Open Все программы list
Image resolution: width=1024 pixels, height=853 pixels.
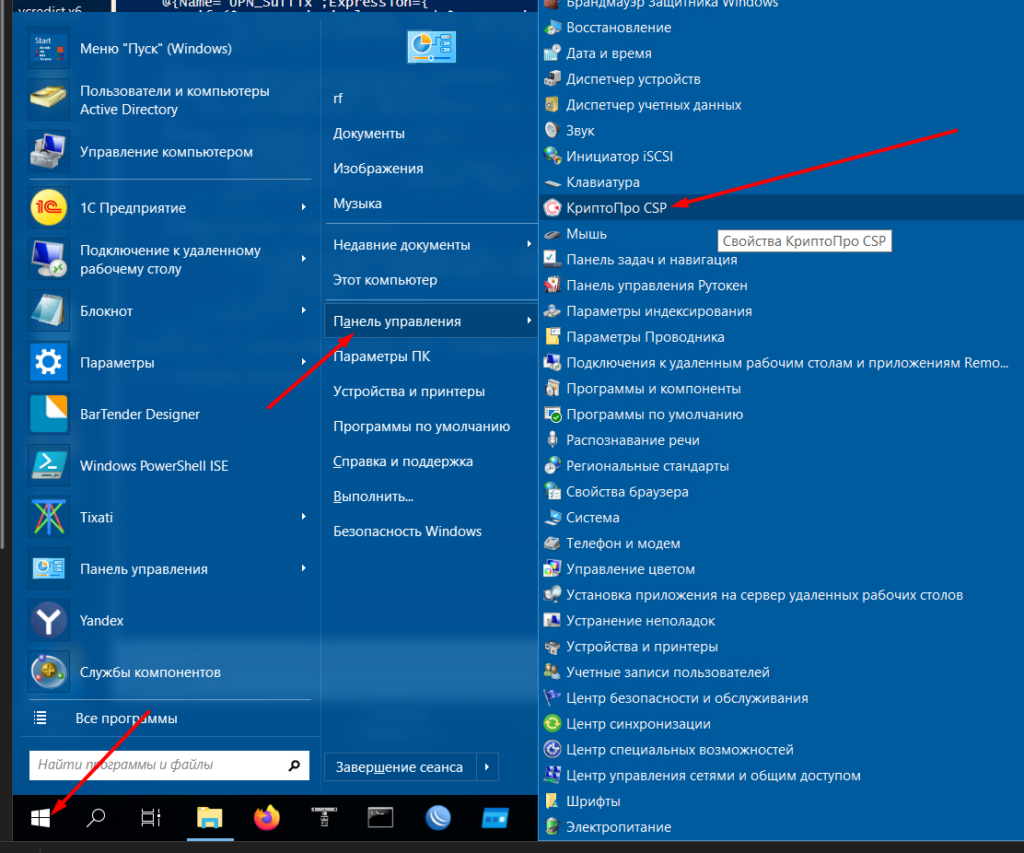click(126, 718)
